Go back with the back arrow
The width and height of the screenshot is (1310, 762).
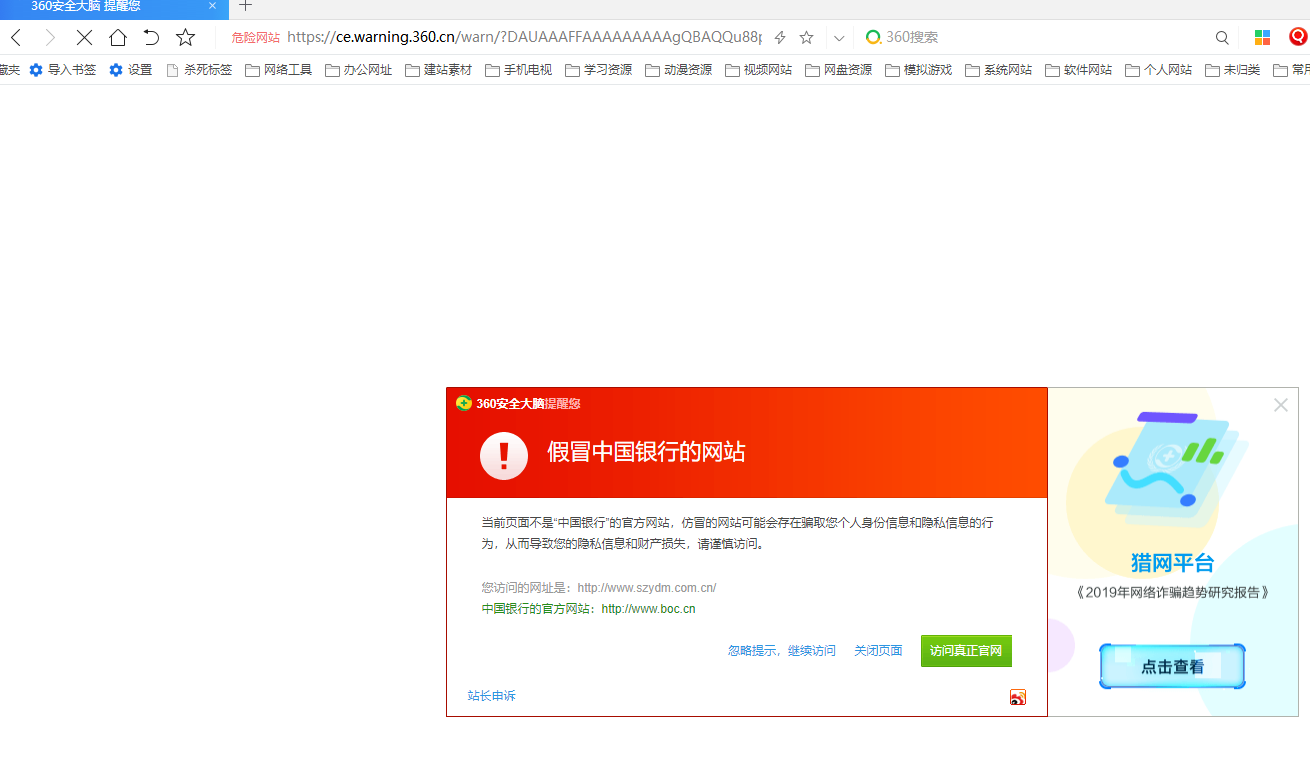tap(16, 38)
